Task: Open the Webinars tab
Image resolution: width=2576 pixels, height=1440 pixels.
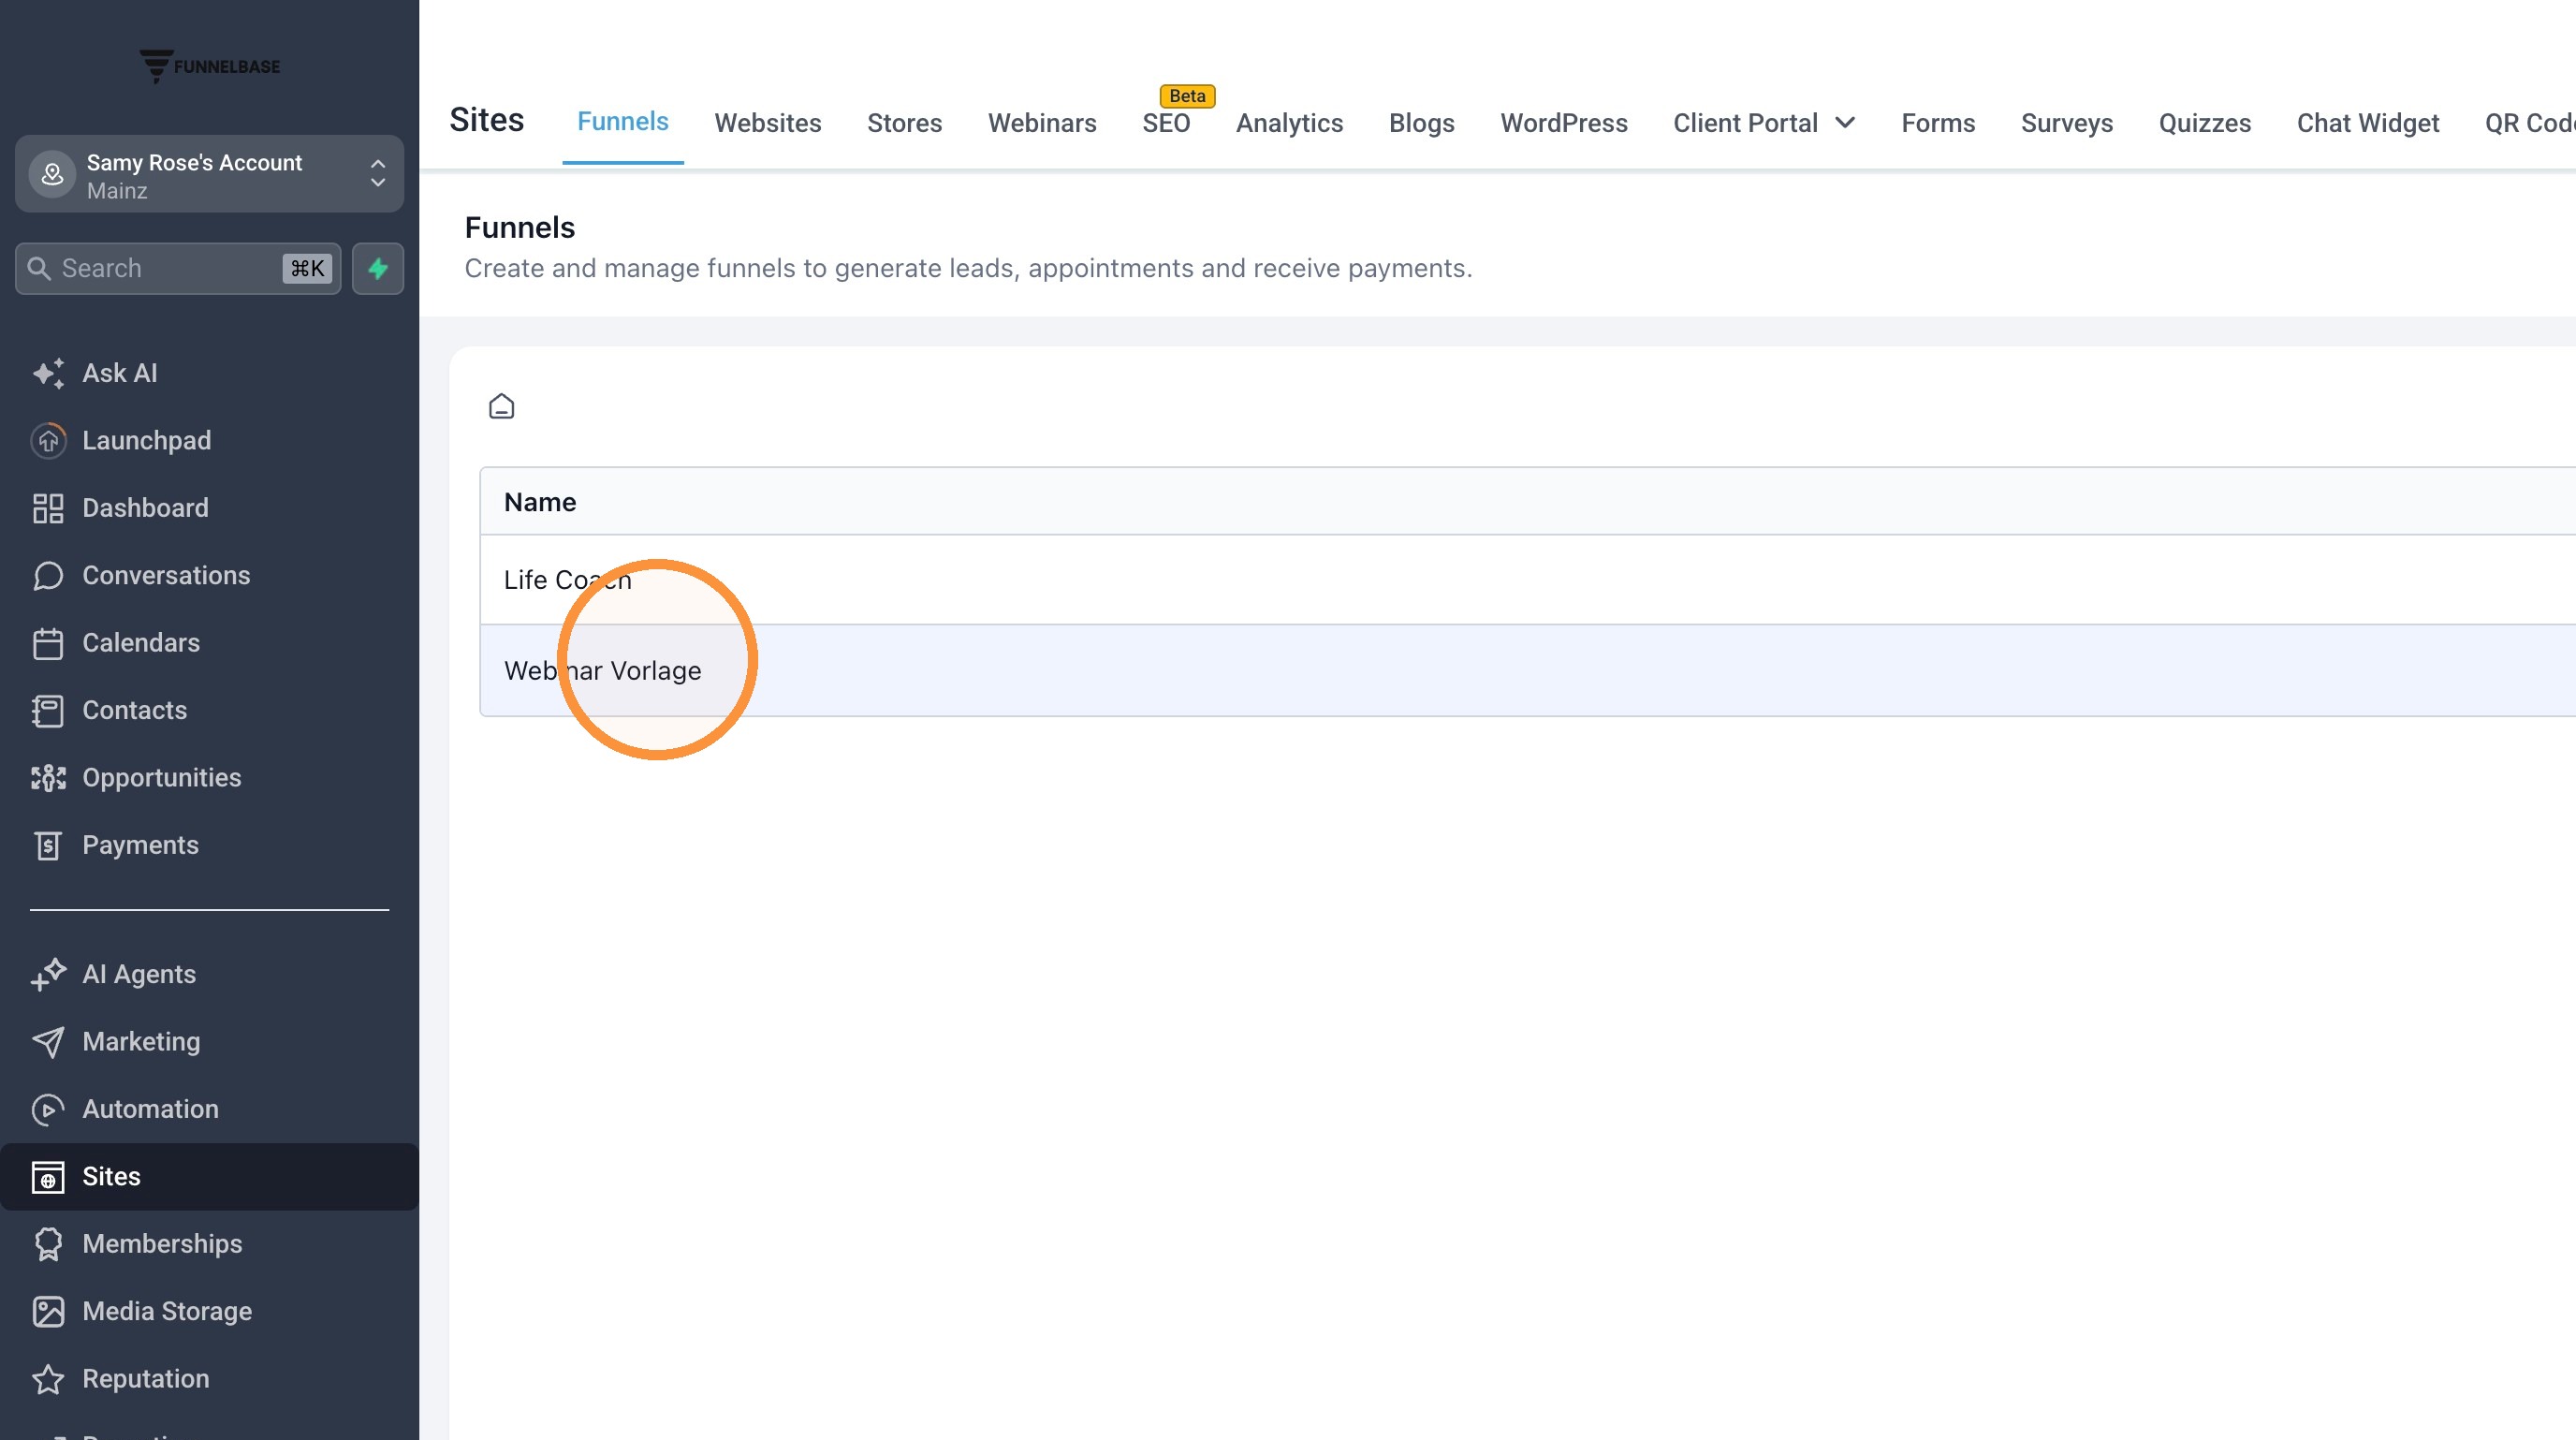Action: tap(1042, 123)
